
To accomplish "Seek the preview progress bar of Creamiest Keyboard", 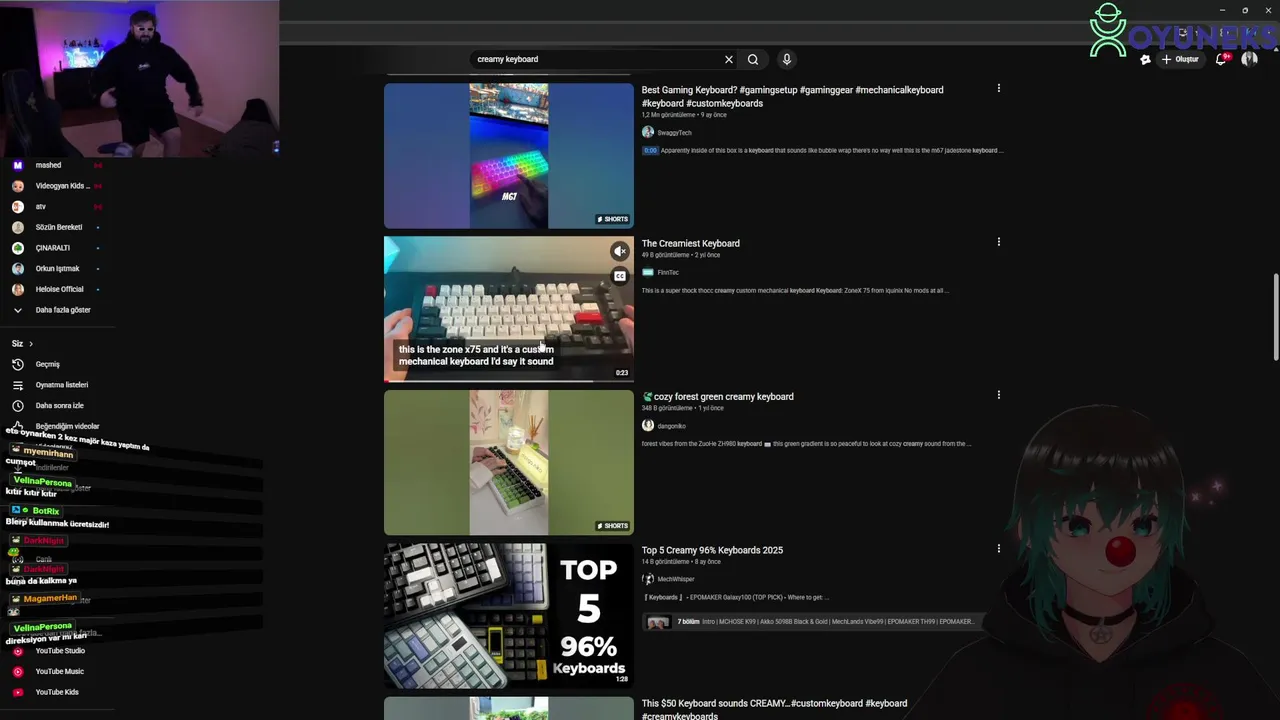I will (509, 381).
